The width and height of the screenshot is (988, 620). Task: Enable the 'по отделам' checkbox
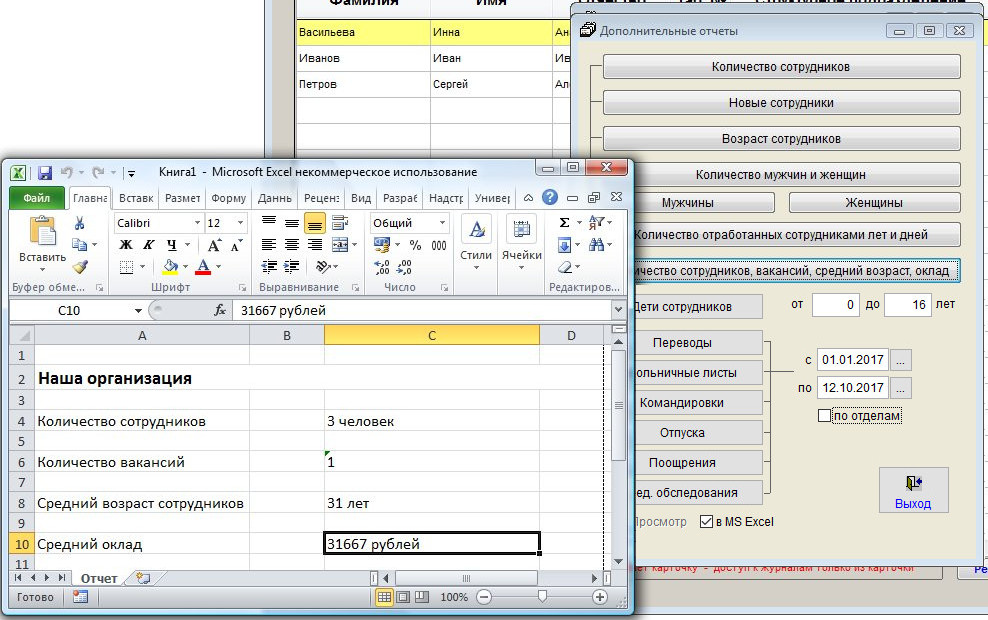tap(824, 416)
